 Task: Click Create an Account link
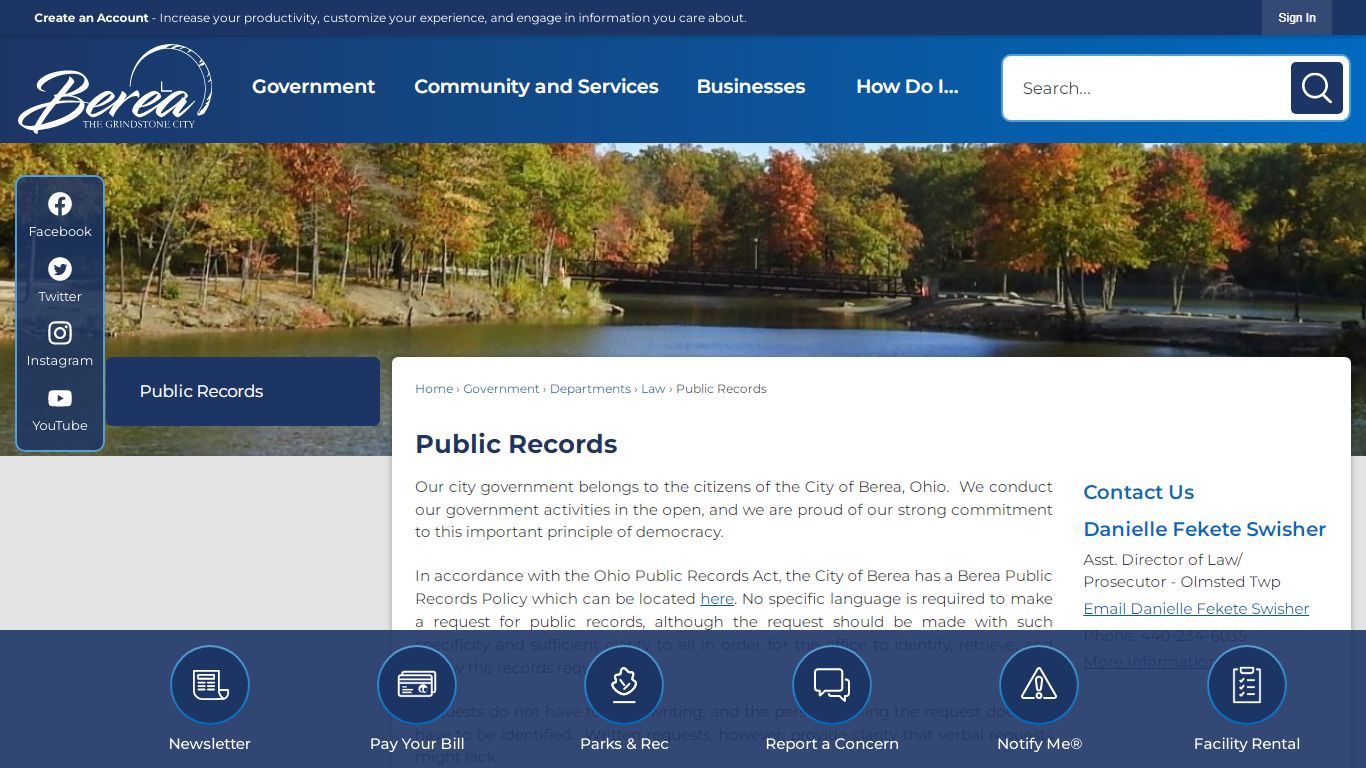[91, 18]
